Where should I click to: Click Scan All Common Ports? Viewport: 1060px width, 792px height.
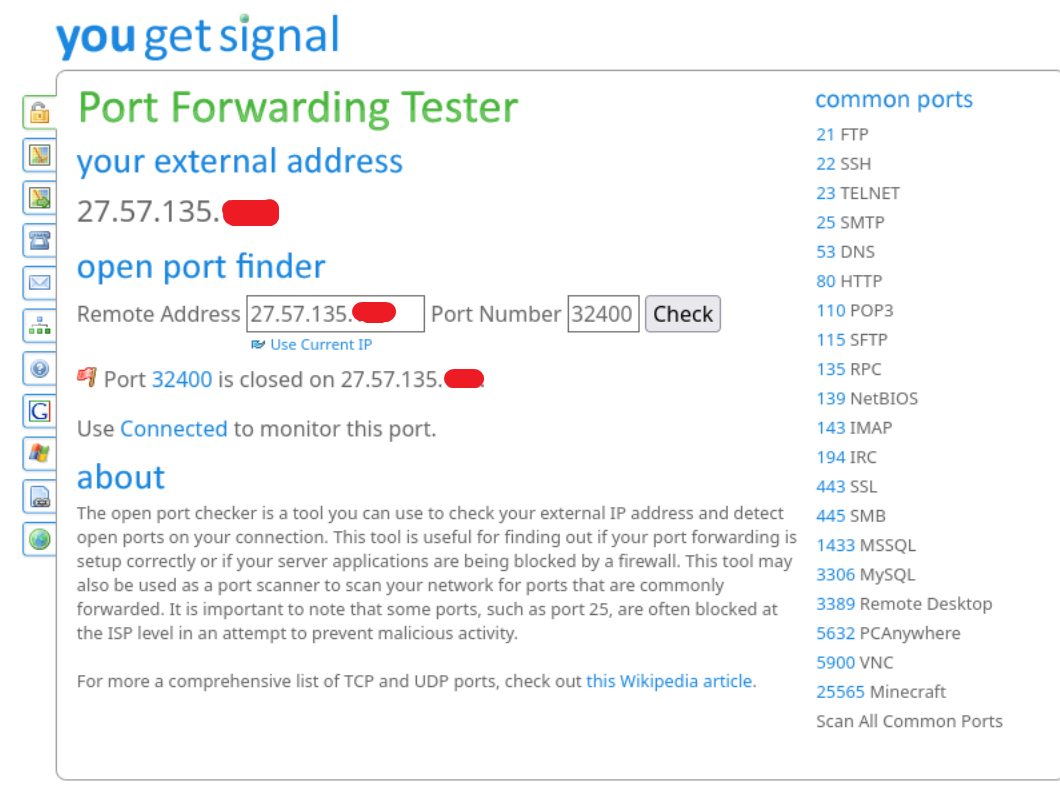[x=909, y=721]
